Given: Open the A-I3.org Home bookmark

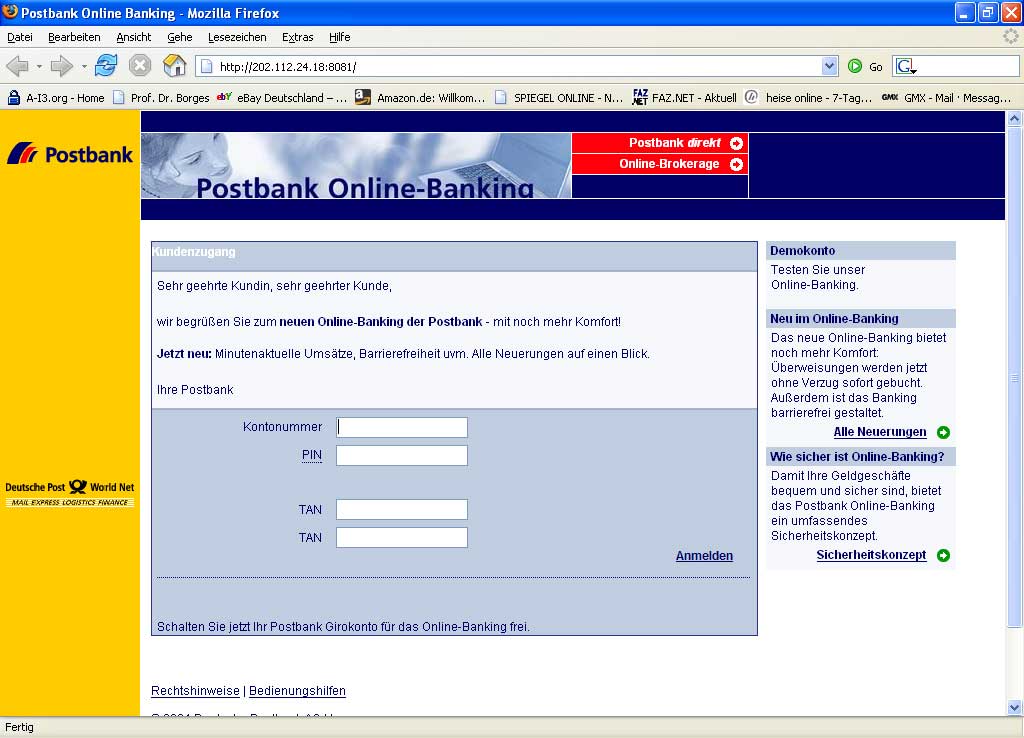Looking at the screenshot, I should (56, 98).
